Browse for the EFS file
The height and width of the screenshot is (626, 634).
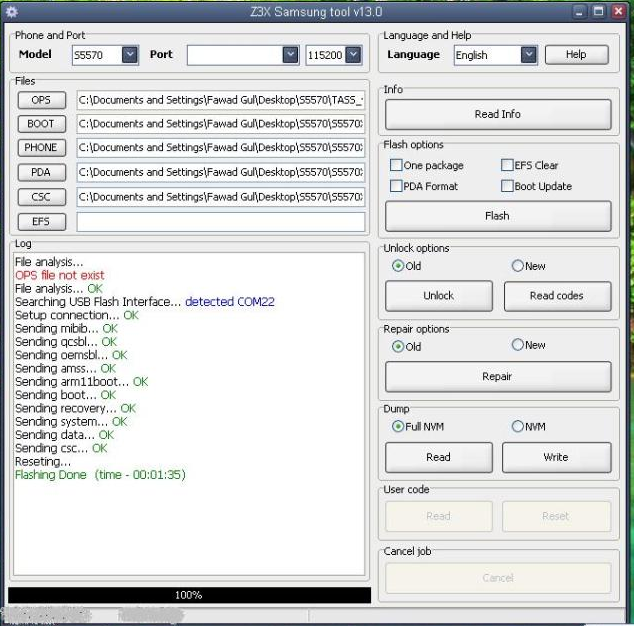[x=41, y=222]
